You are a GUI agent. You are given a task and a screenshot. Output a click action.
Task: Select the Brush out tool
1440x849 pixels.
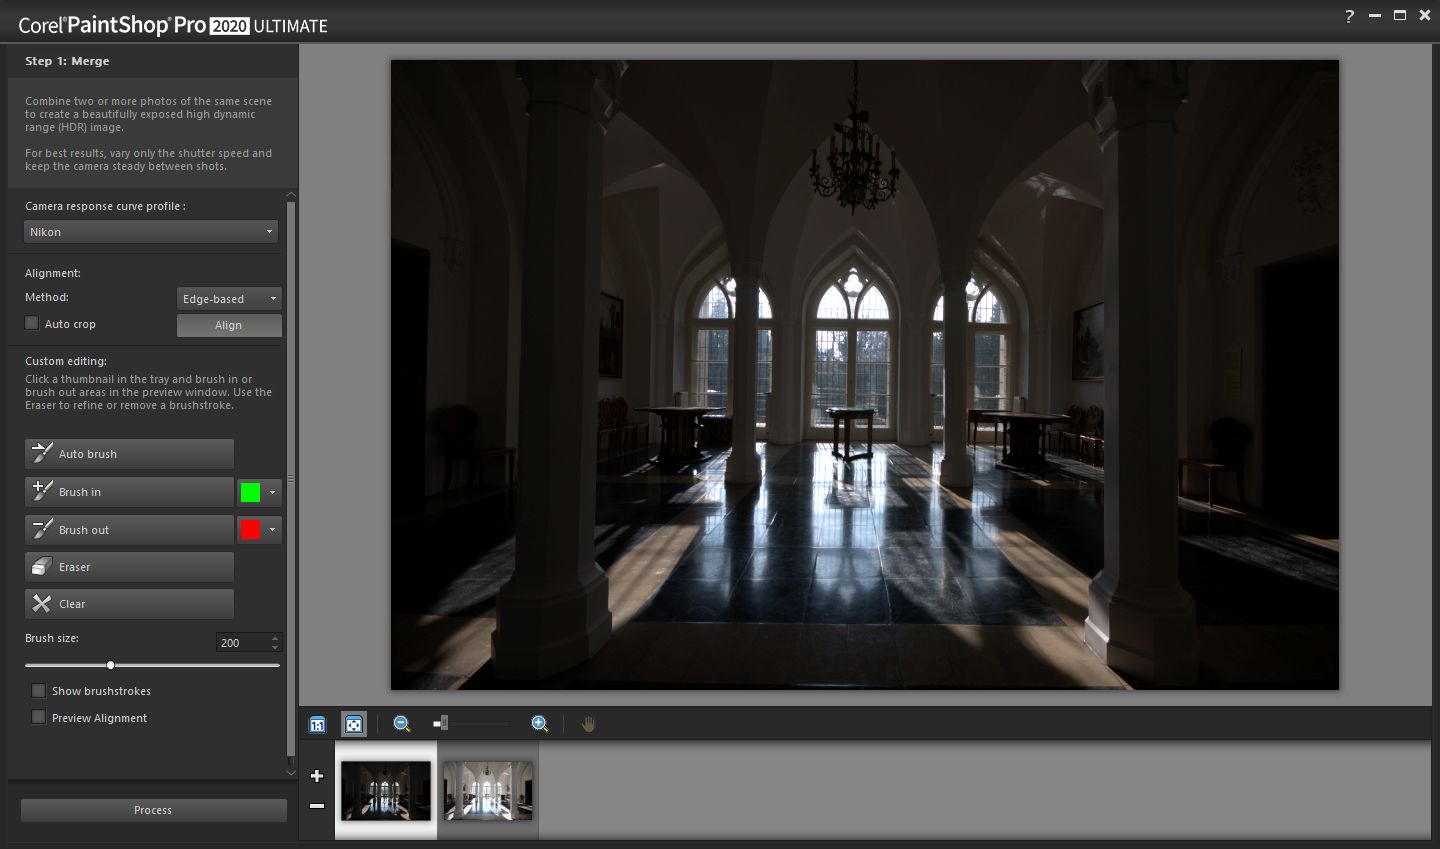click(x=128, y=529)
